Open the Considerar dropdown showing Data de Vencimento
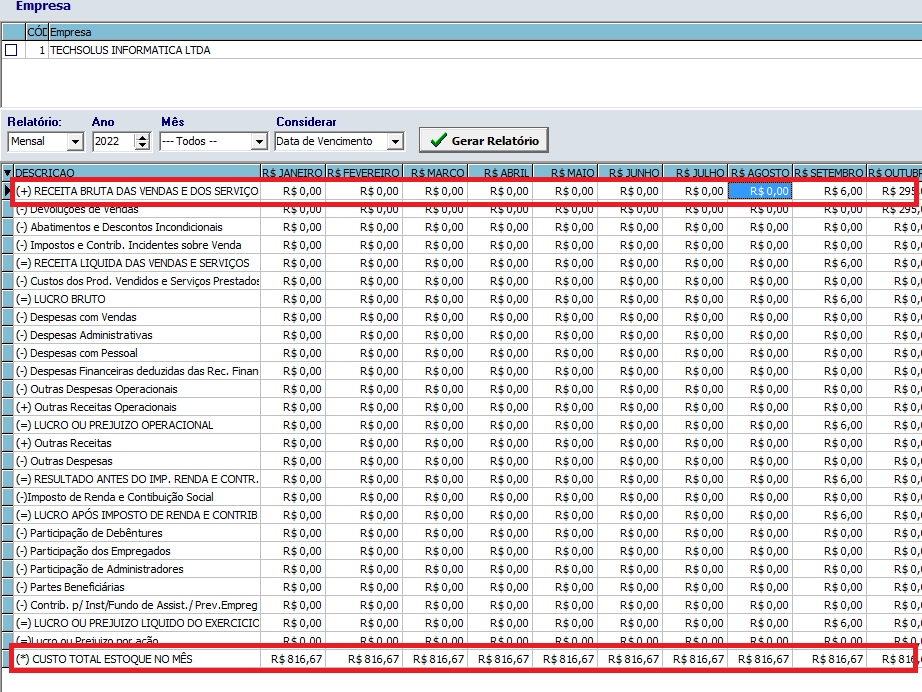The width and height of the screenshot is (922, 692). tap(396, 142)
